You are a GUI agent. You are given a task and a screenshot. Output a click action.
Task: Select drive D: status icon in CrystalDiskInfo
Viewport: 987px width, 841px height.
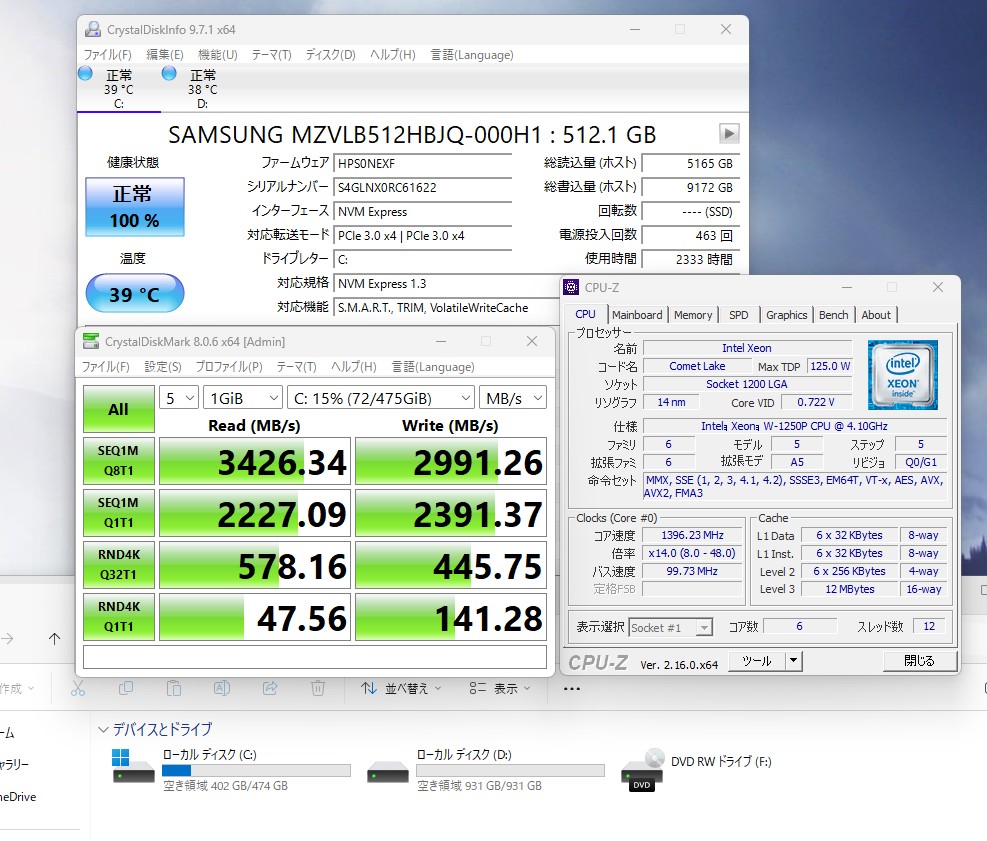pyautogui.click(x=169, y=74)
